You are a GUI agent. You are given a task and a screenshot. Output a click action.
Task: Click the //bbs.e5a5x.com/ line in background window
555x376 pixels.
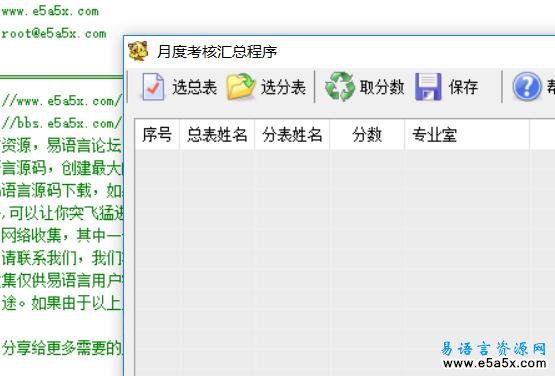coord(61,124)
